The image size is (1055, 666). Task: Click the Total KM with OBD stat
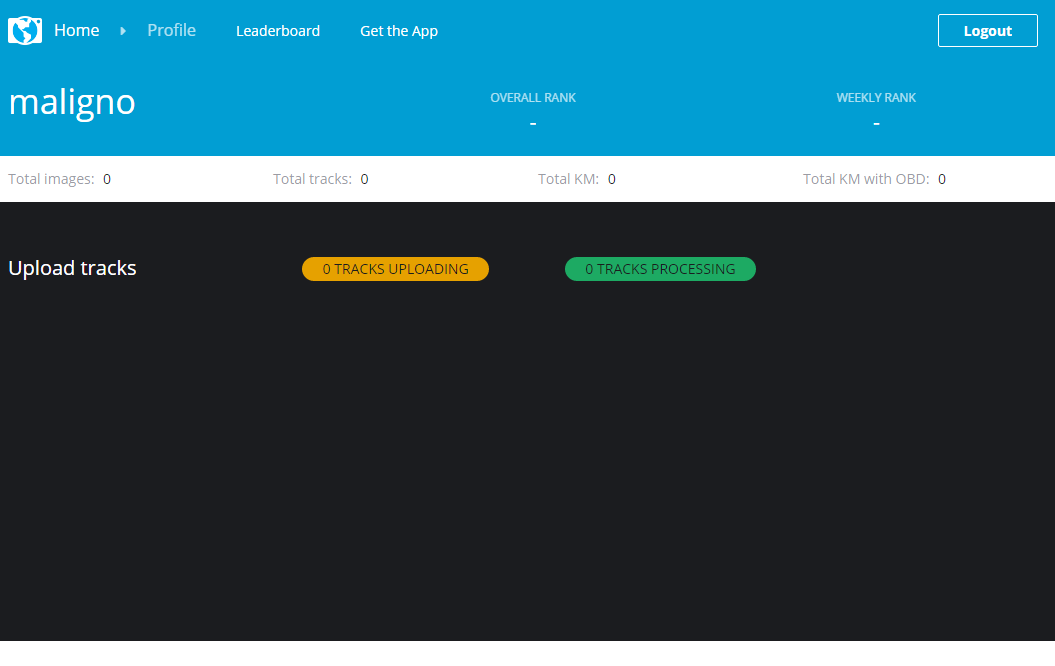click(x=874, y=179)
